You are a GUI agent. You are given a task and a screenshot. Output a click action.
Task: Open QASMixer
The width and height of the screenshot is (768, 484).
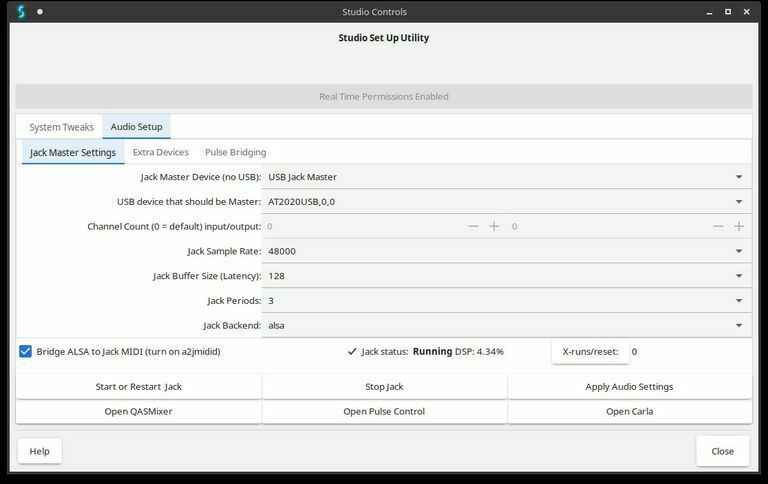(x=139, y=411)
